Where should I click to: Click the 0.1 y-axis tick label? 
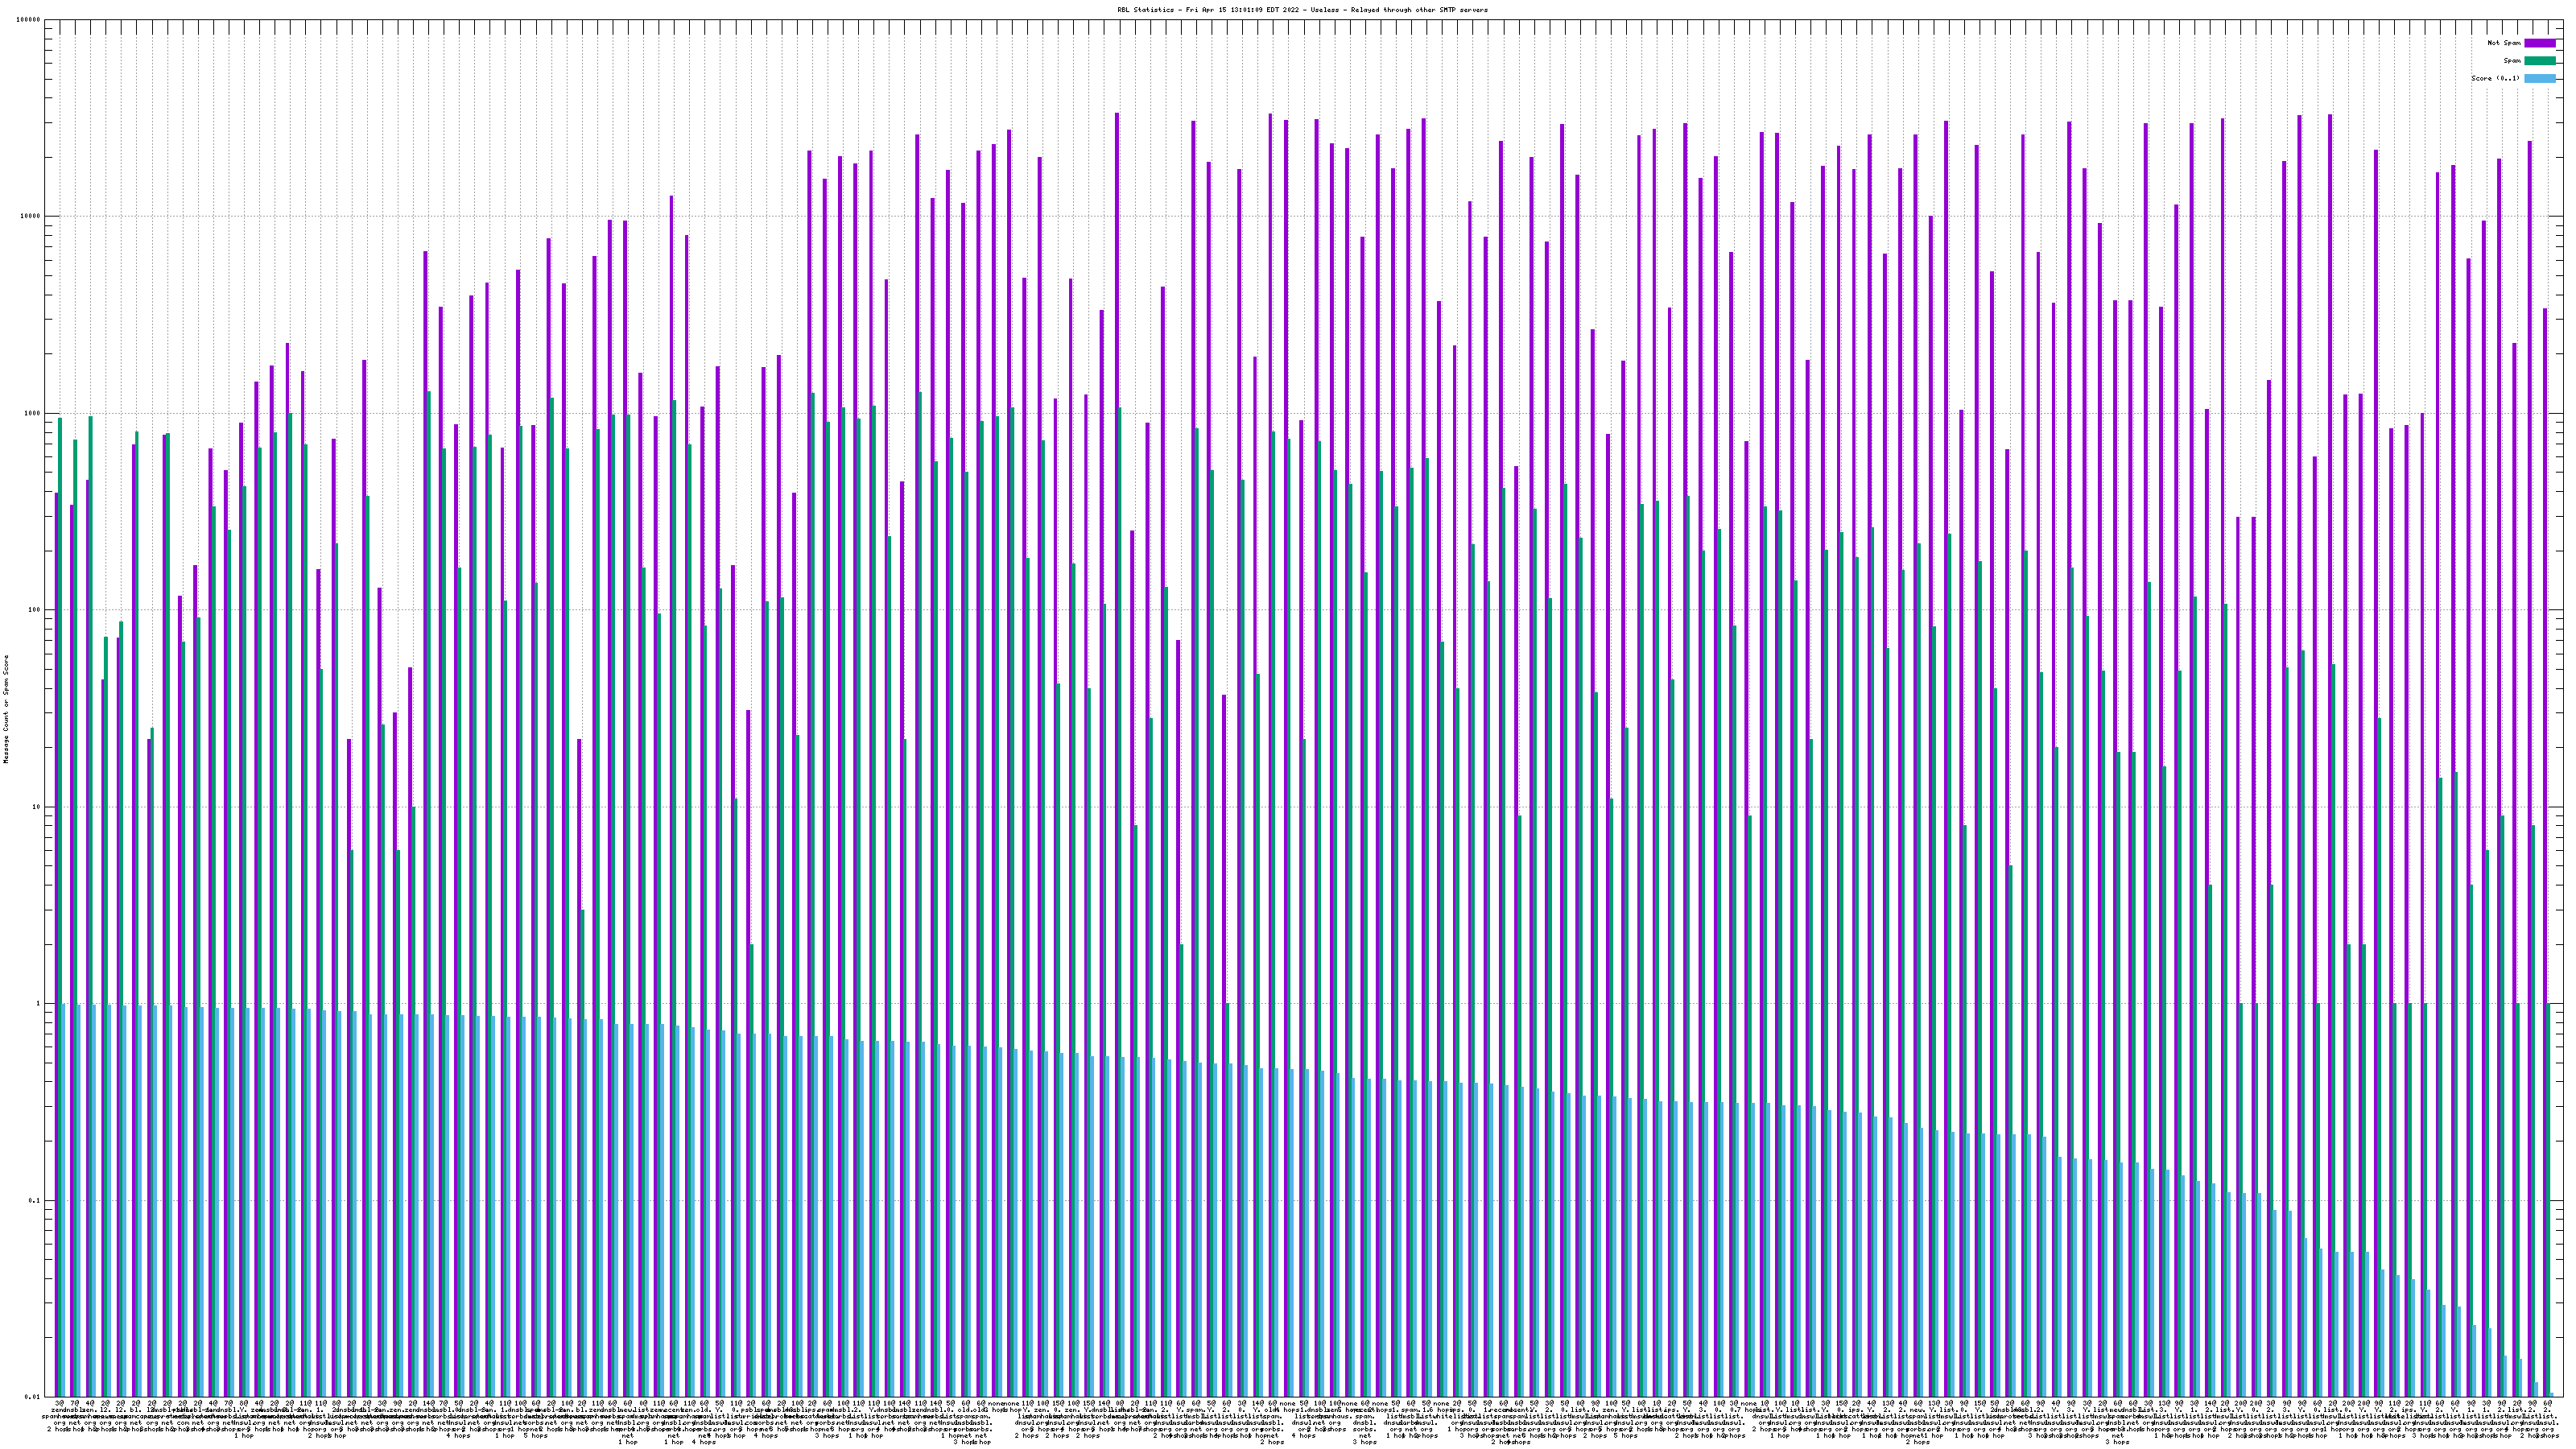pos(35,1201)
